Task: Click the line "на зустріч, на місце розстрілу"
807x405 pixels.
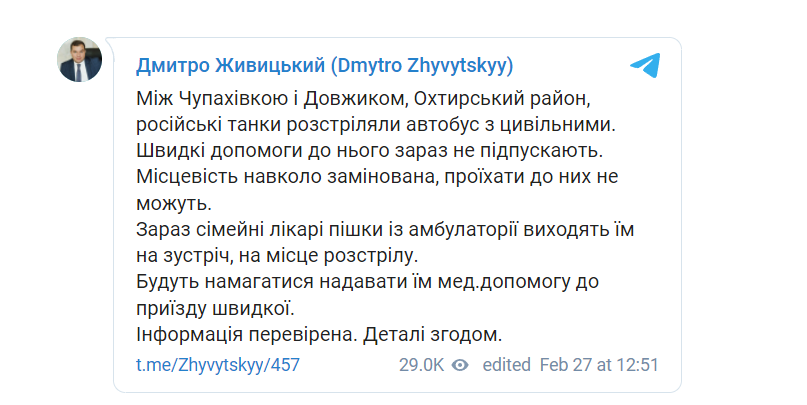Action: [277, 256]
